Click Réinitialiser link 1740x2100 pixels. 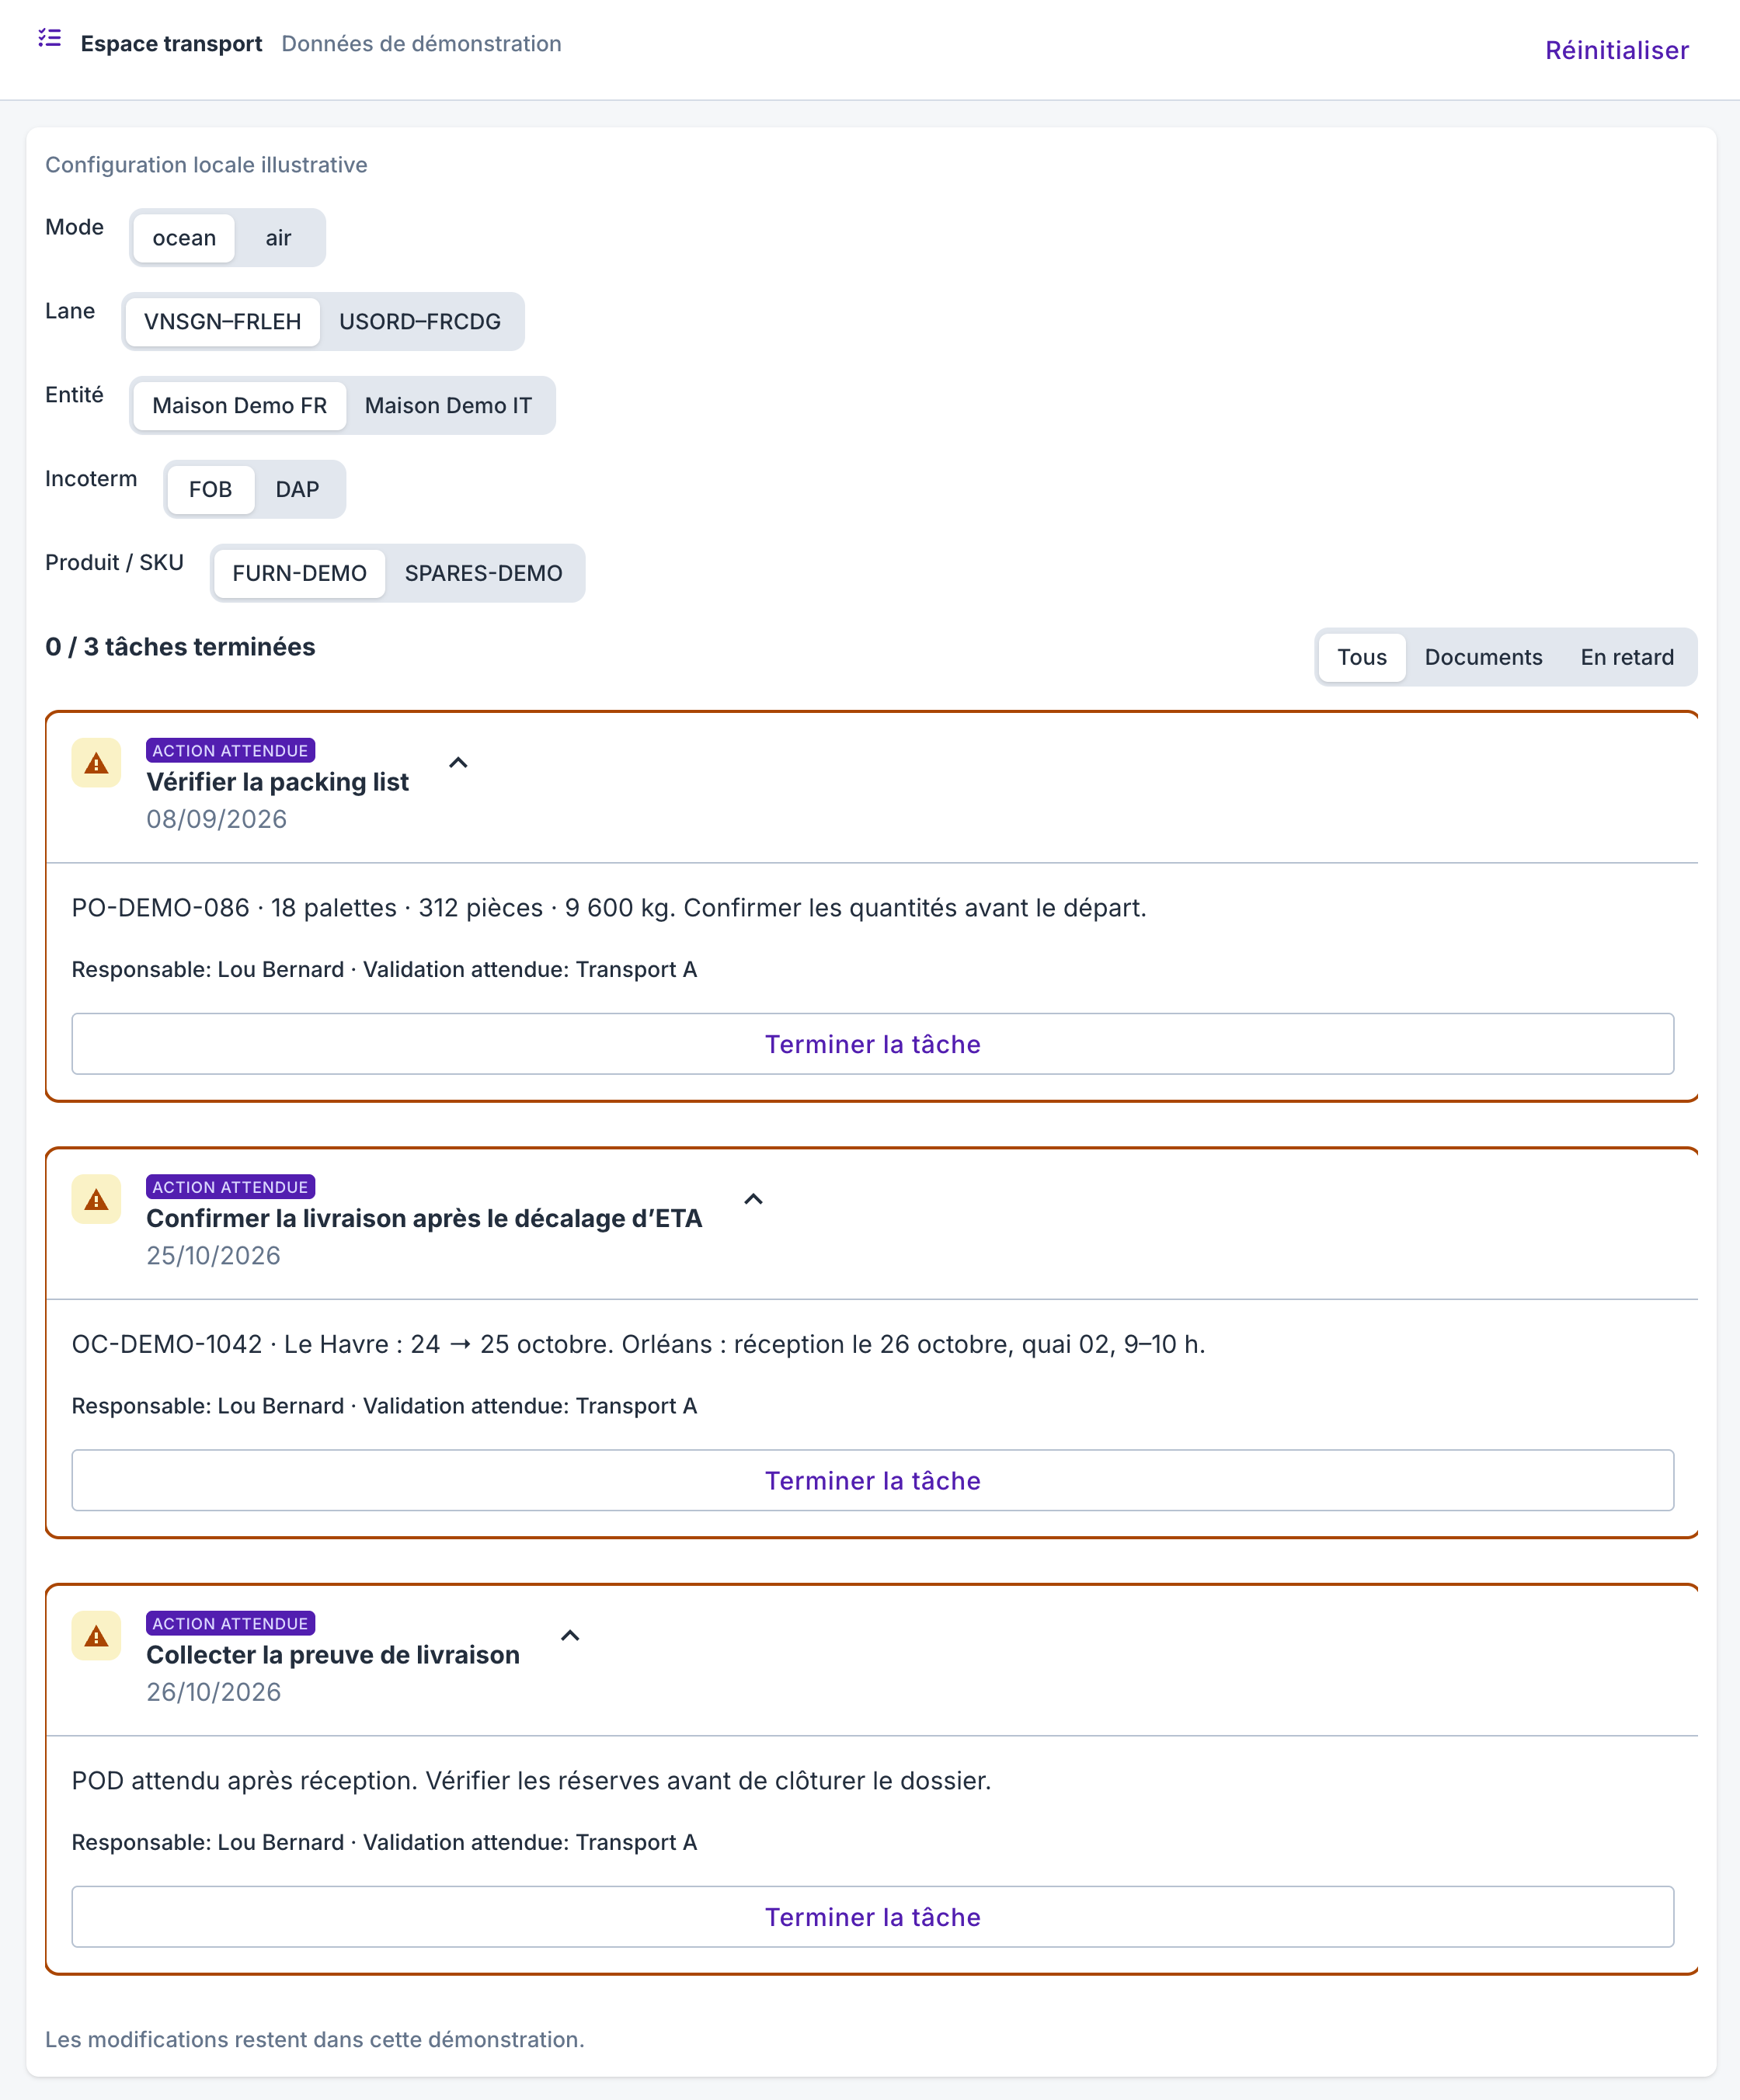pos(1617,50)
